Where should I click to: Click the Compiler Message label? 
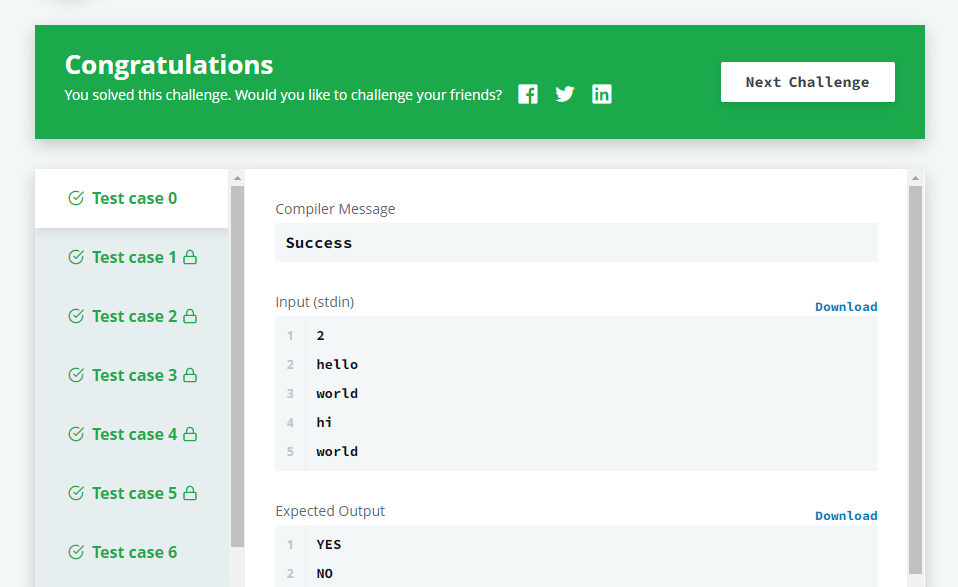[335, 209]
